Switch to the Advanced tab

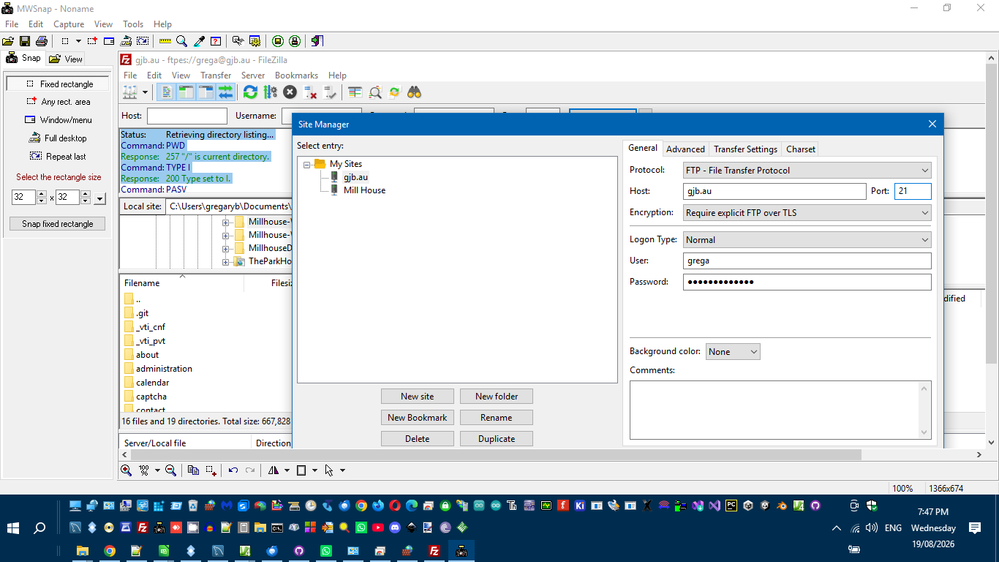686,149
